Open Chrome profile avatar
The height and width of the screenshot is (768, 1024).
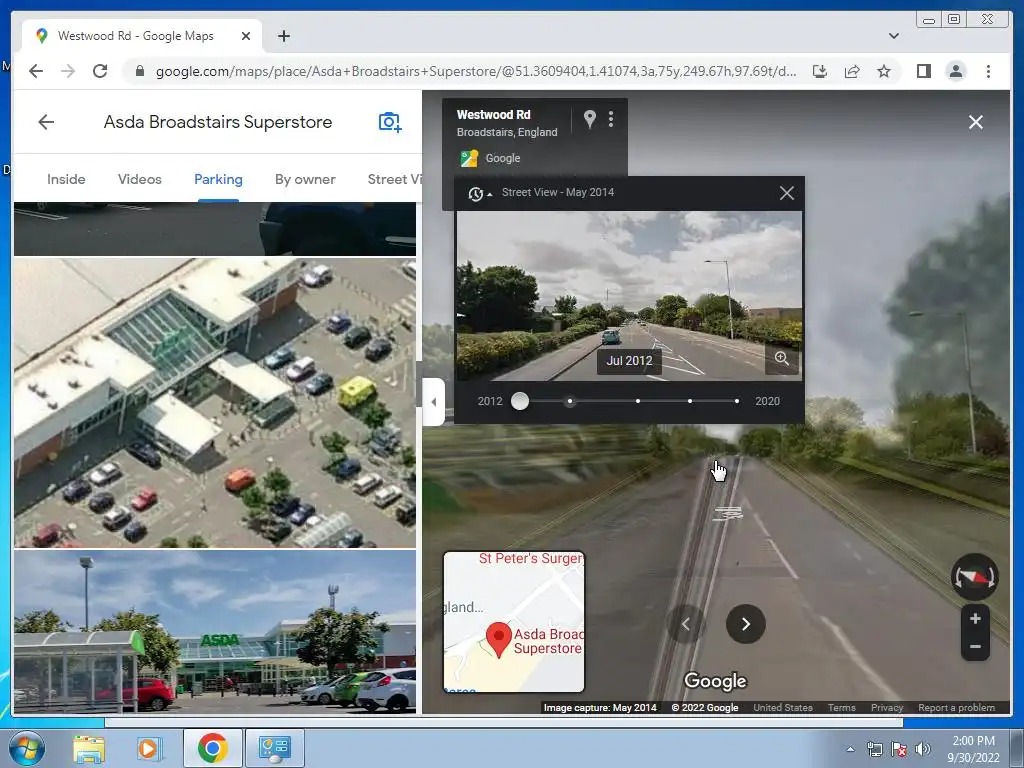[955, 71]
